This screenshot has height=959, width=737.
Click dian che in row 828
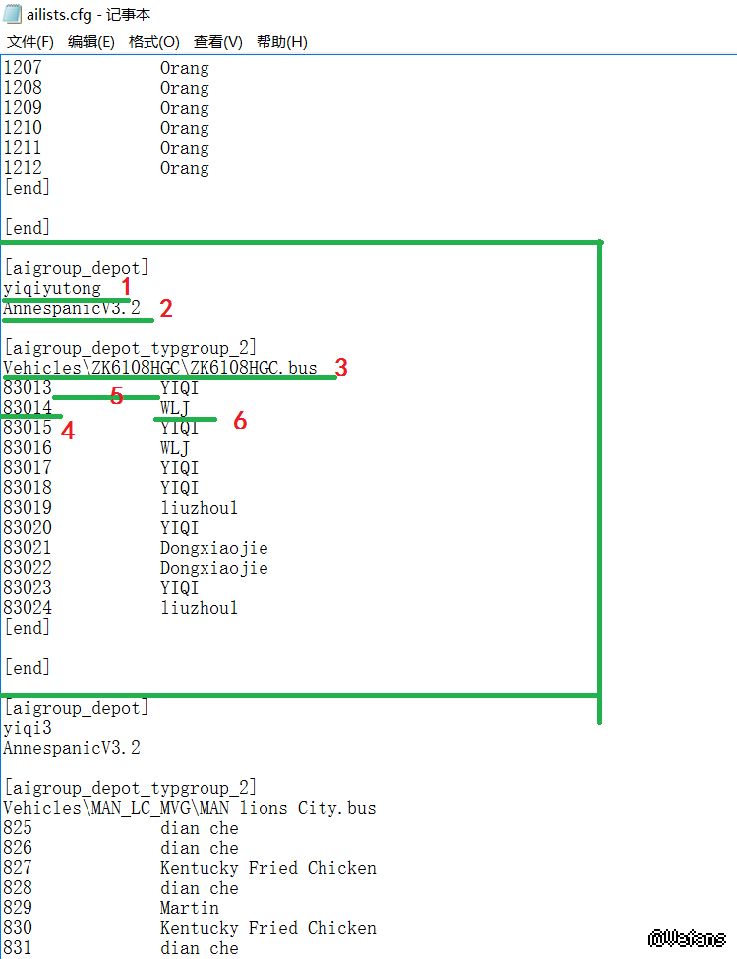coord(199,888)
